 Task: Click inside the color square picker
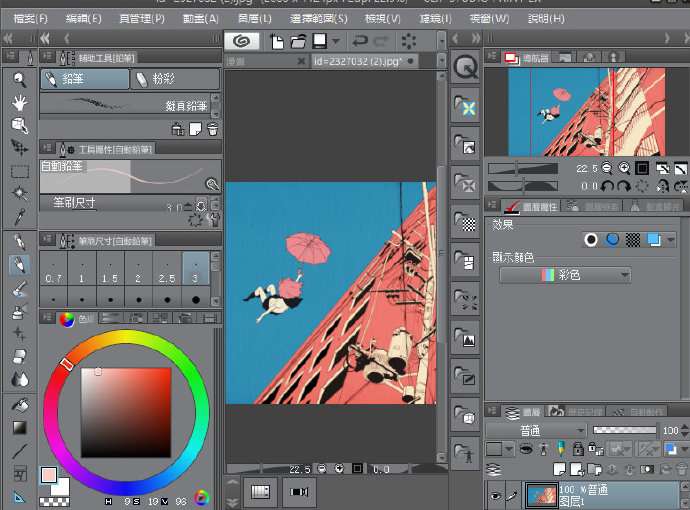(x=125, y=410)
